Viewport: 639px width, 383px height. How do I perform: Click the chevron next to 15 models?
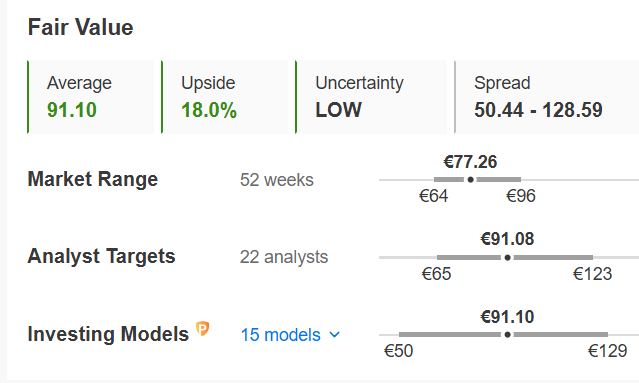pos(334,335)
